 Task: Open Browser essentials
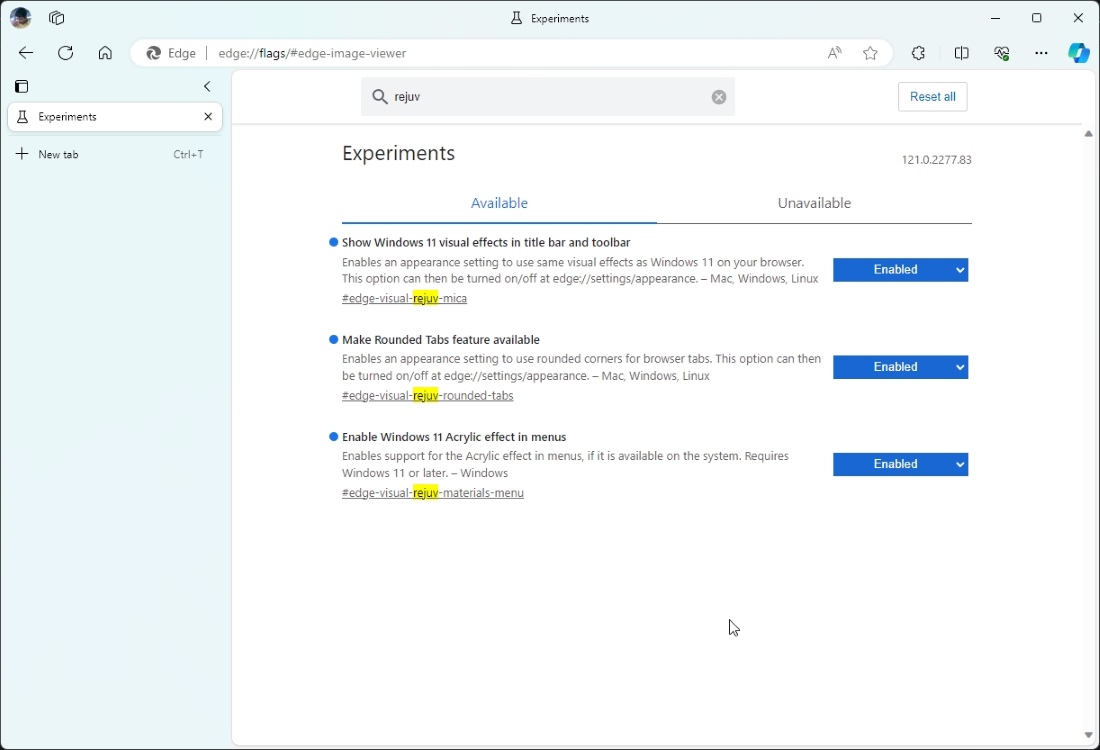(1001, 53)
